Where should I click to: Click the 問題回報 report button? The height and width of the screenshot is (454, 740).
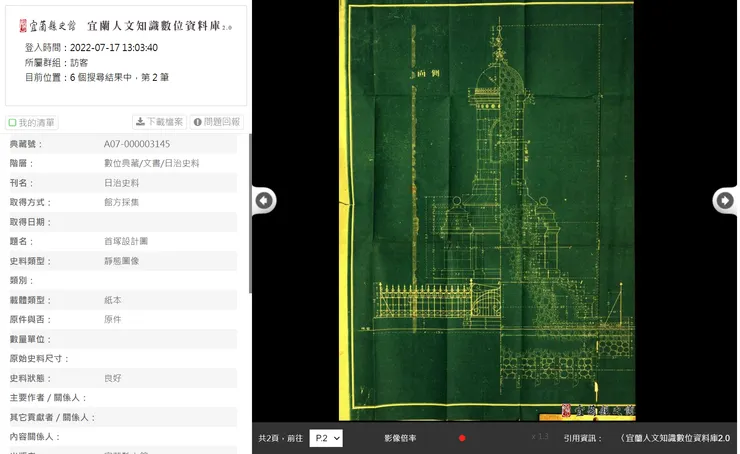click(x=217, y=122)
